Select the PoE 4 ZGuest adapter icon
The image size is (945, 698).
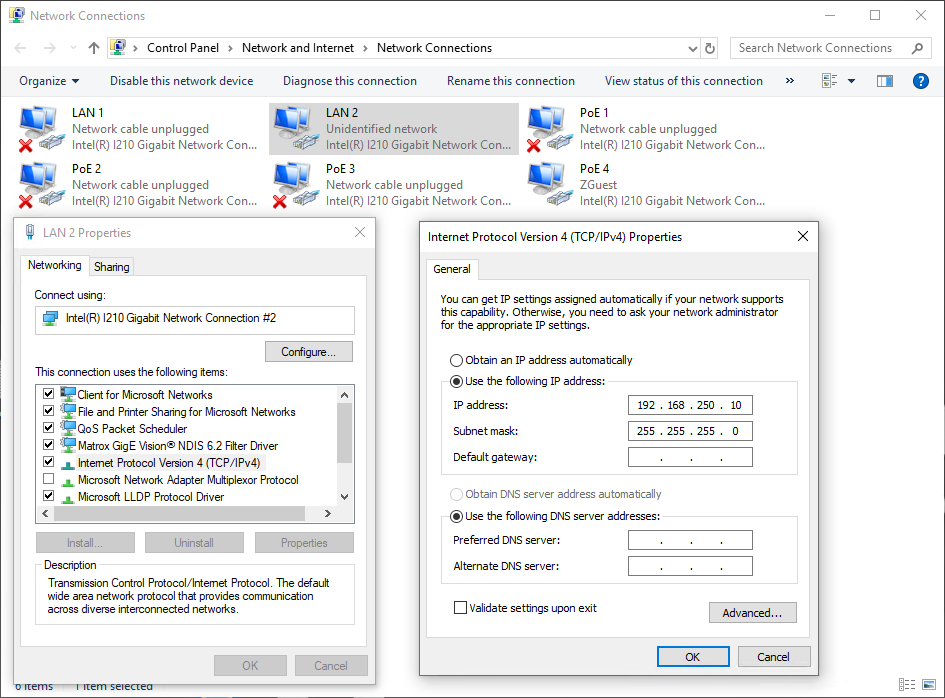548,184
